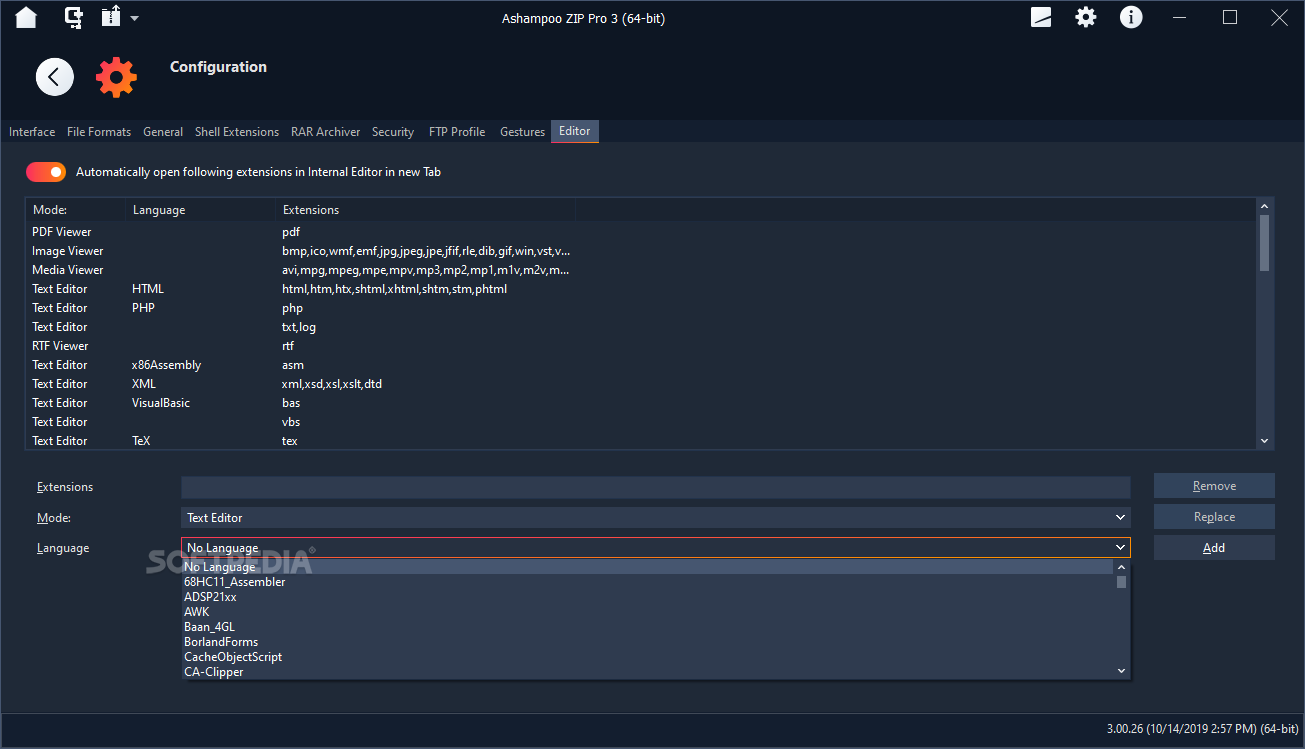Click the round back arrow button
The height and width of the screenshot is (749, 1305).
[x=55, y=77]
